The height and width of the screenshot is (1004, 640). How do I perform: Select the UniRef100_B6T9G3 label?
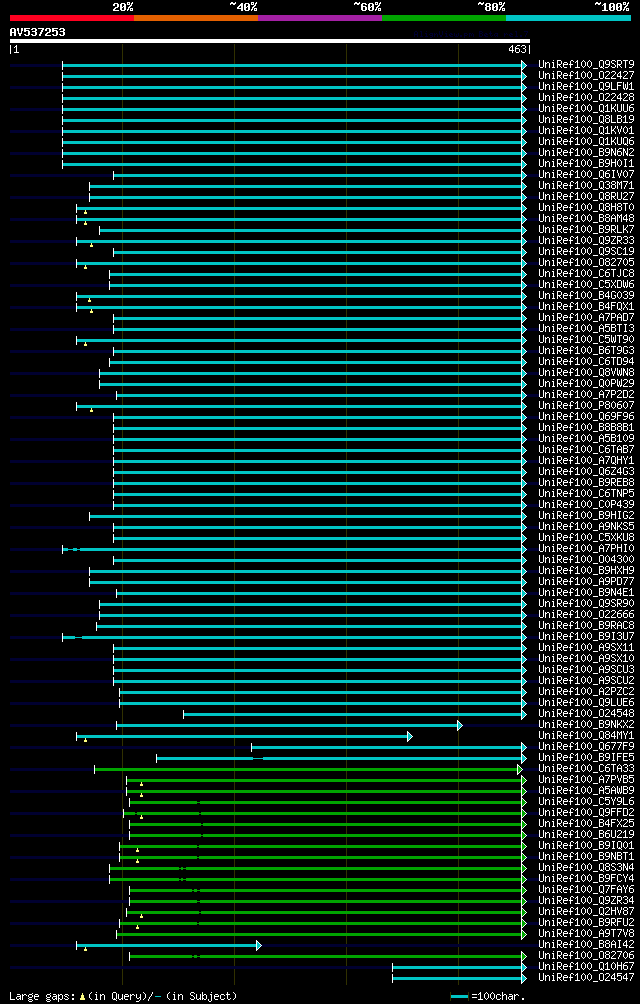click(586, 351)
